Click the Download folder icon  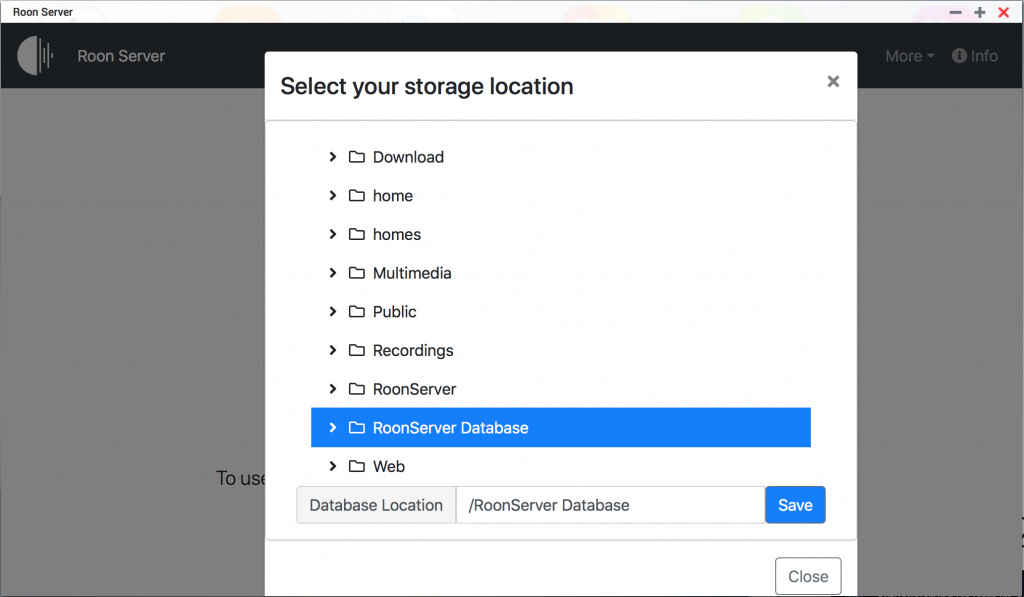(x=356, y=157)
